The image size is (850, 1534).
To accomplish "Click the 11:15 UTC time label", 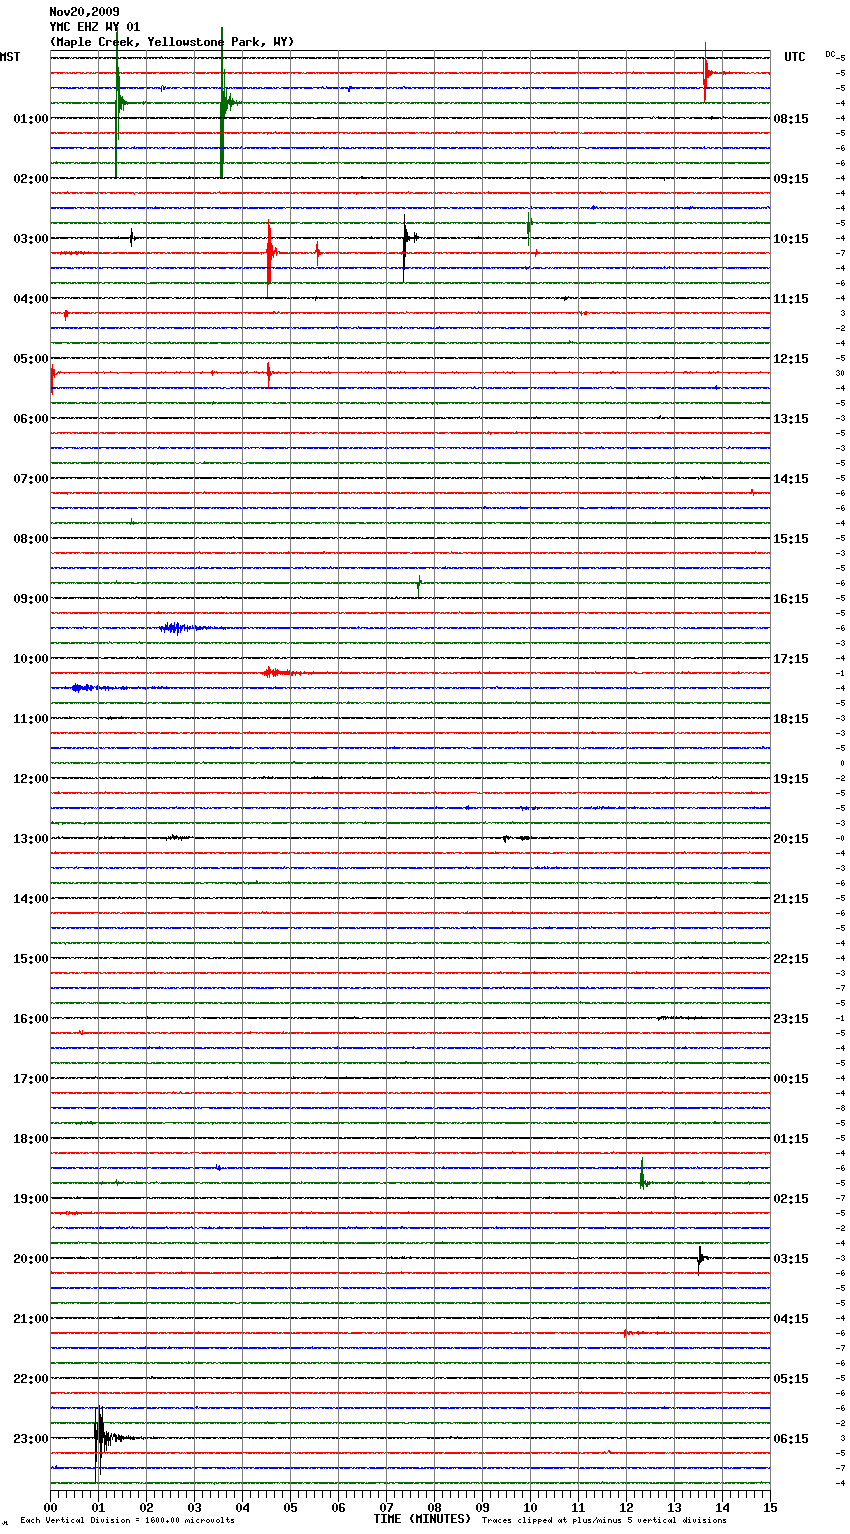I will [x=791, y=299].
